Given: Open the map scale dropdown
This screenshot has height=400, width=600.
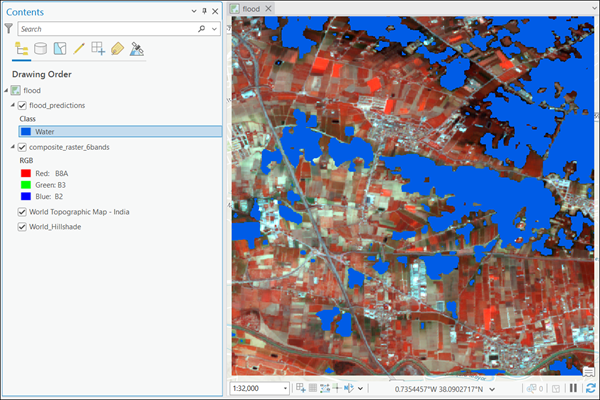Looking at the screenshot, I should point(286,388).
